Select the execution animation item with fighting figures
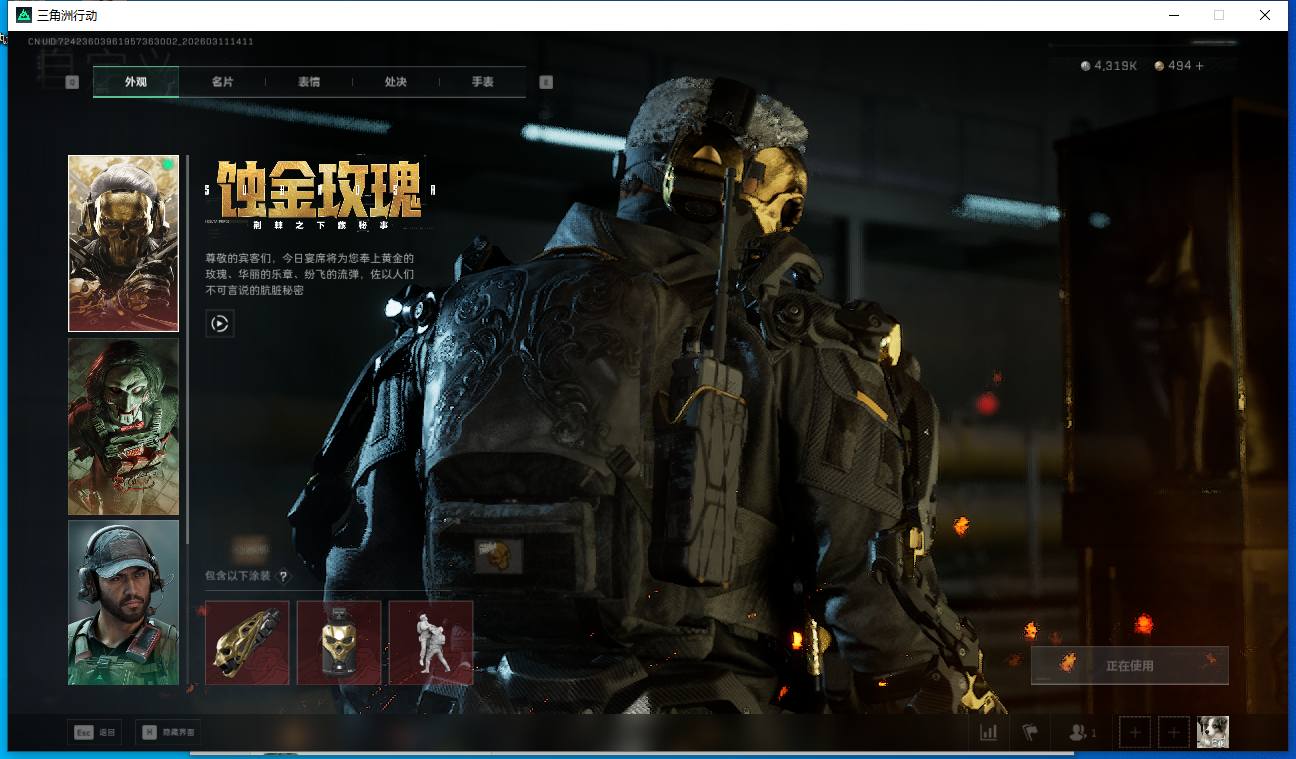 [x=430, y=642]
